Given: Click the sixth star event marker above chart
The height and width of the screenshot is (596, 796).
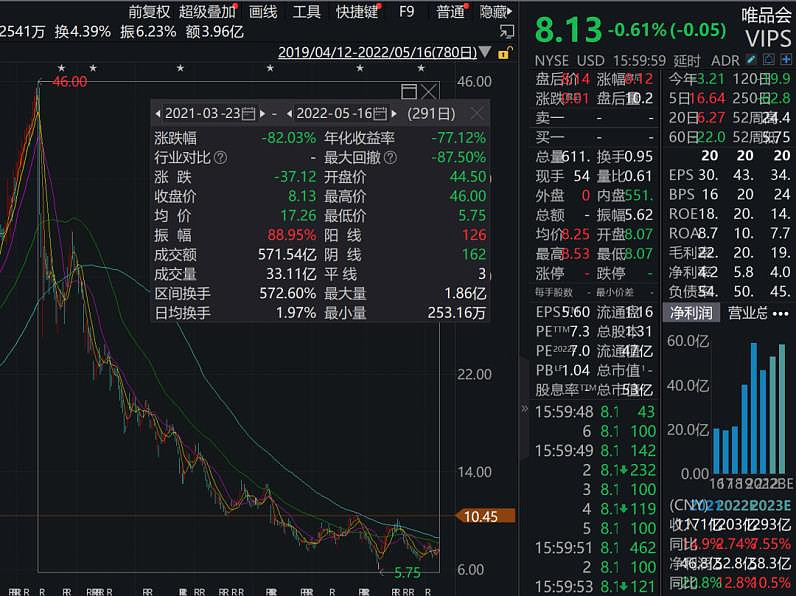Looking at the screenshot, I should click(421, 68).
